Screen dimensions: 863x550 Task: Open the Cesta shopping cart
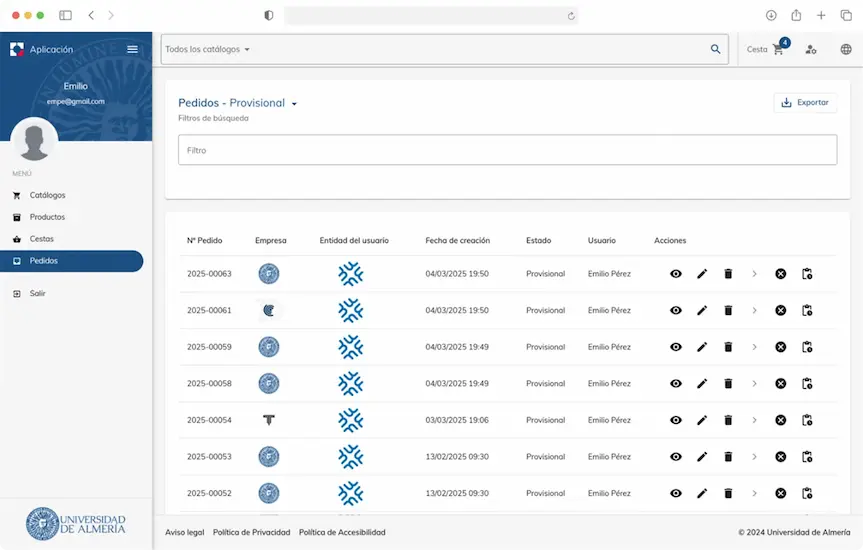(768, 49)
